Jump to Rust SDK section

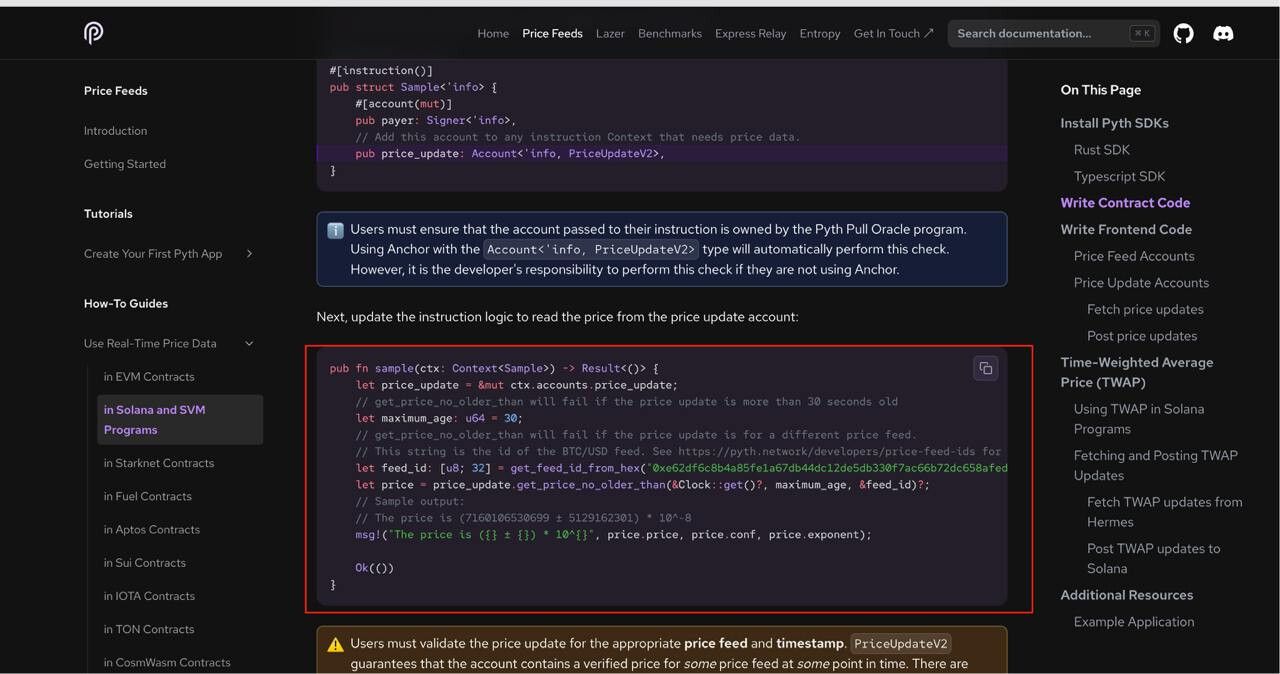point(1102,150)
